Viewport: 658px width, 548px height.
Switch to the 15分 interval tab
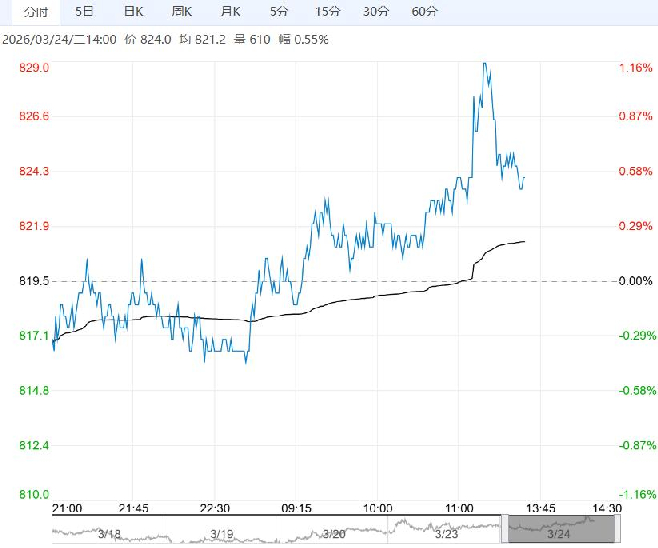327,12
